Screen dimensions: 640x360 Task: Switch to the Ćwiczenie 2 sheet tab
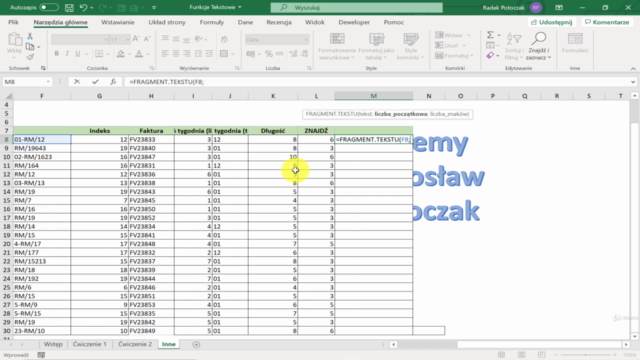[x=135, y=344]
